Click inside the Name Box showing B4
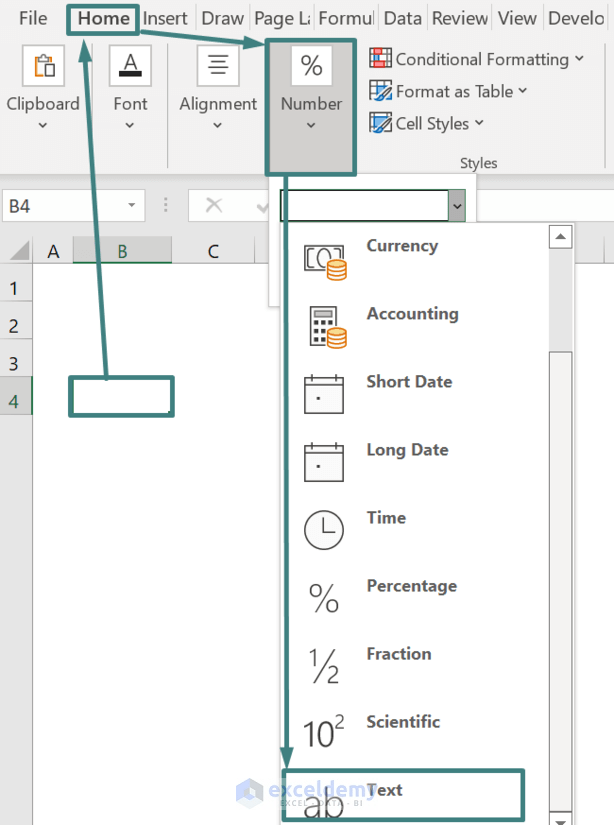Image resolution: width=614 pixels, height=825 pixels. pos(60,205)
